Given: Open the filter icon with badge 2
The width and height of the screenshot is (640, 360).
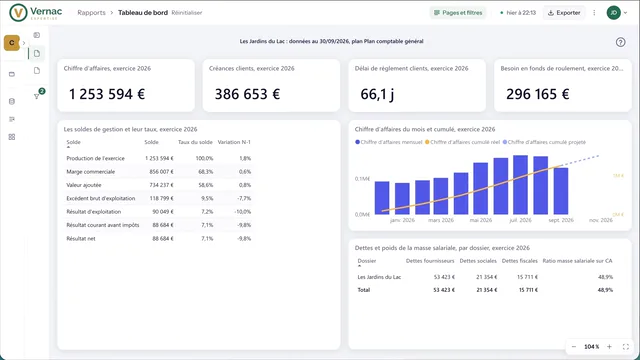Looking at the screenshot, I should (37, 96).
